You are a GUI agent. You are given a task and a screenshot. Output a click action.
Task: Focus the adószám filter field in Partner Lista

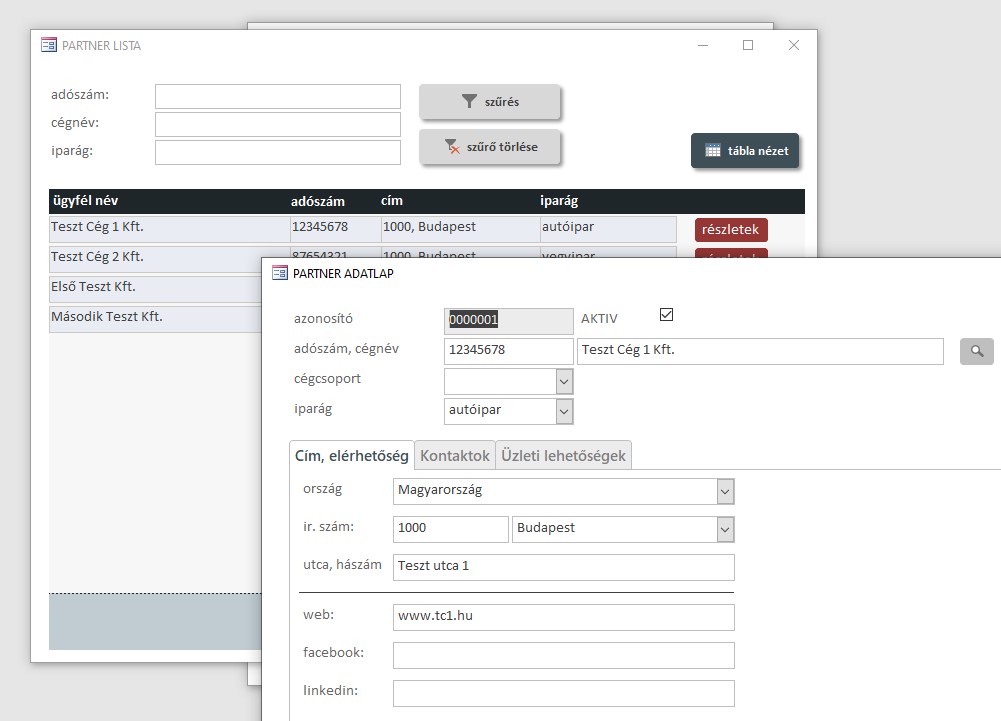(278, 96)
